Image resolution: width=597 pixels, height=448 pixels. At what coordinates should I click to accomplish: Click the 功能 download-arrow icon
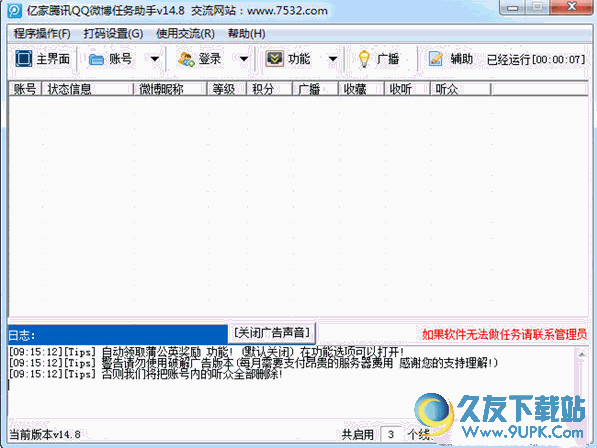(x=275, y=59)
